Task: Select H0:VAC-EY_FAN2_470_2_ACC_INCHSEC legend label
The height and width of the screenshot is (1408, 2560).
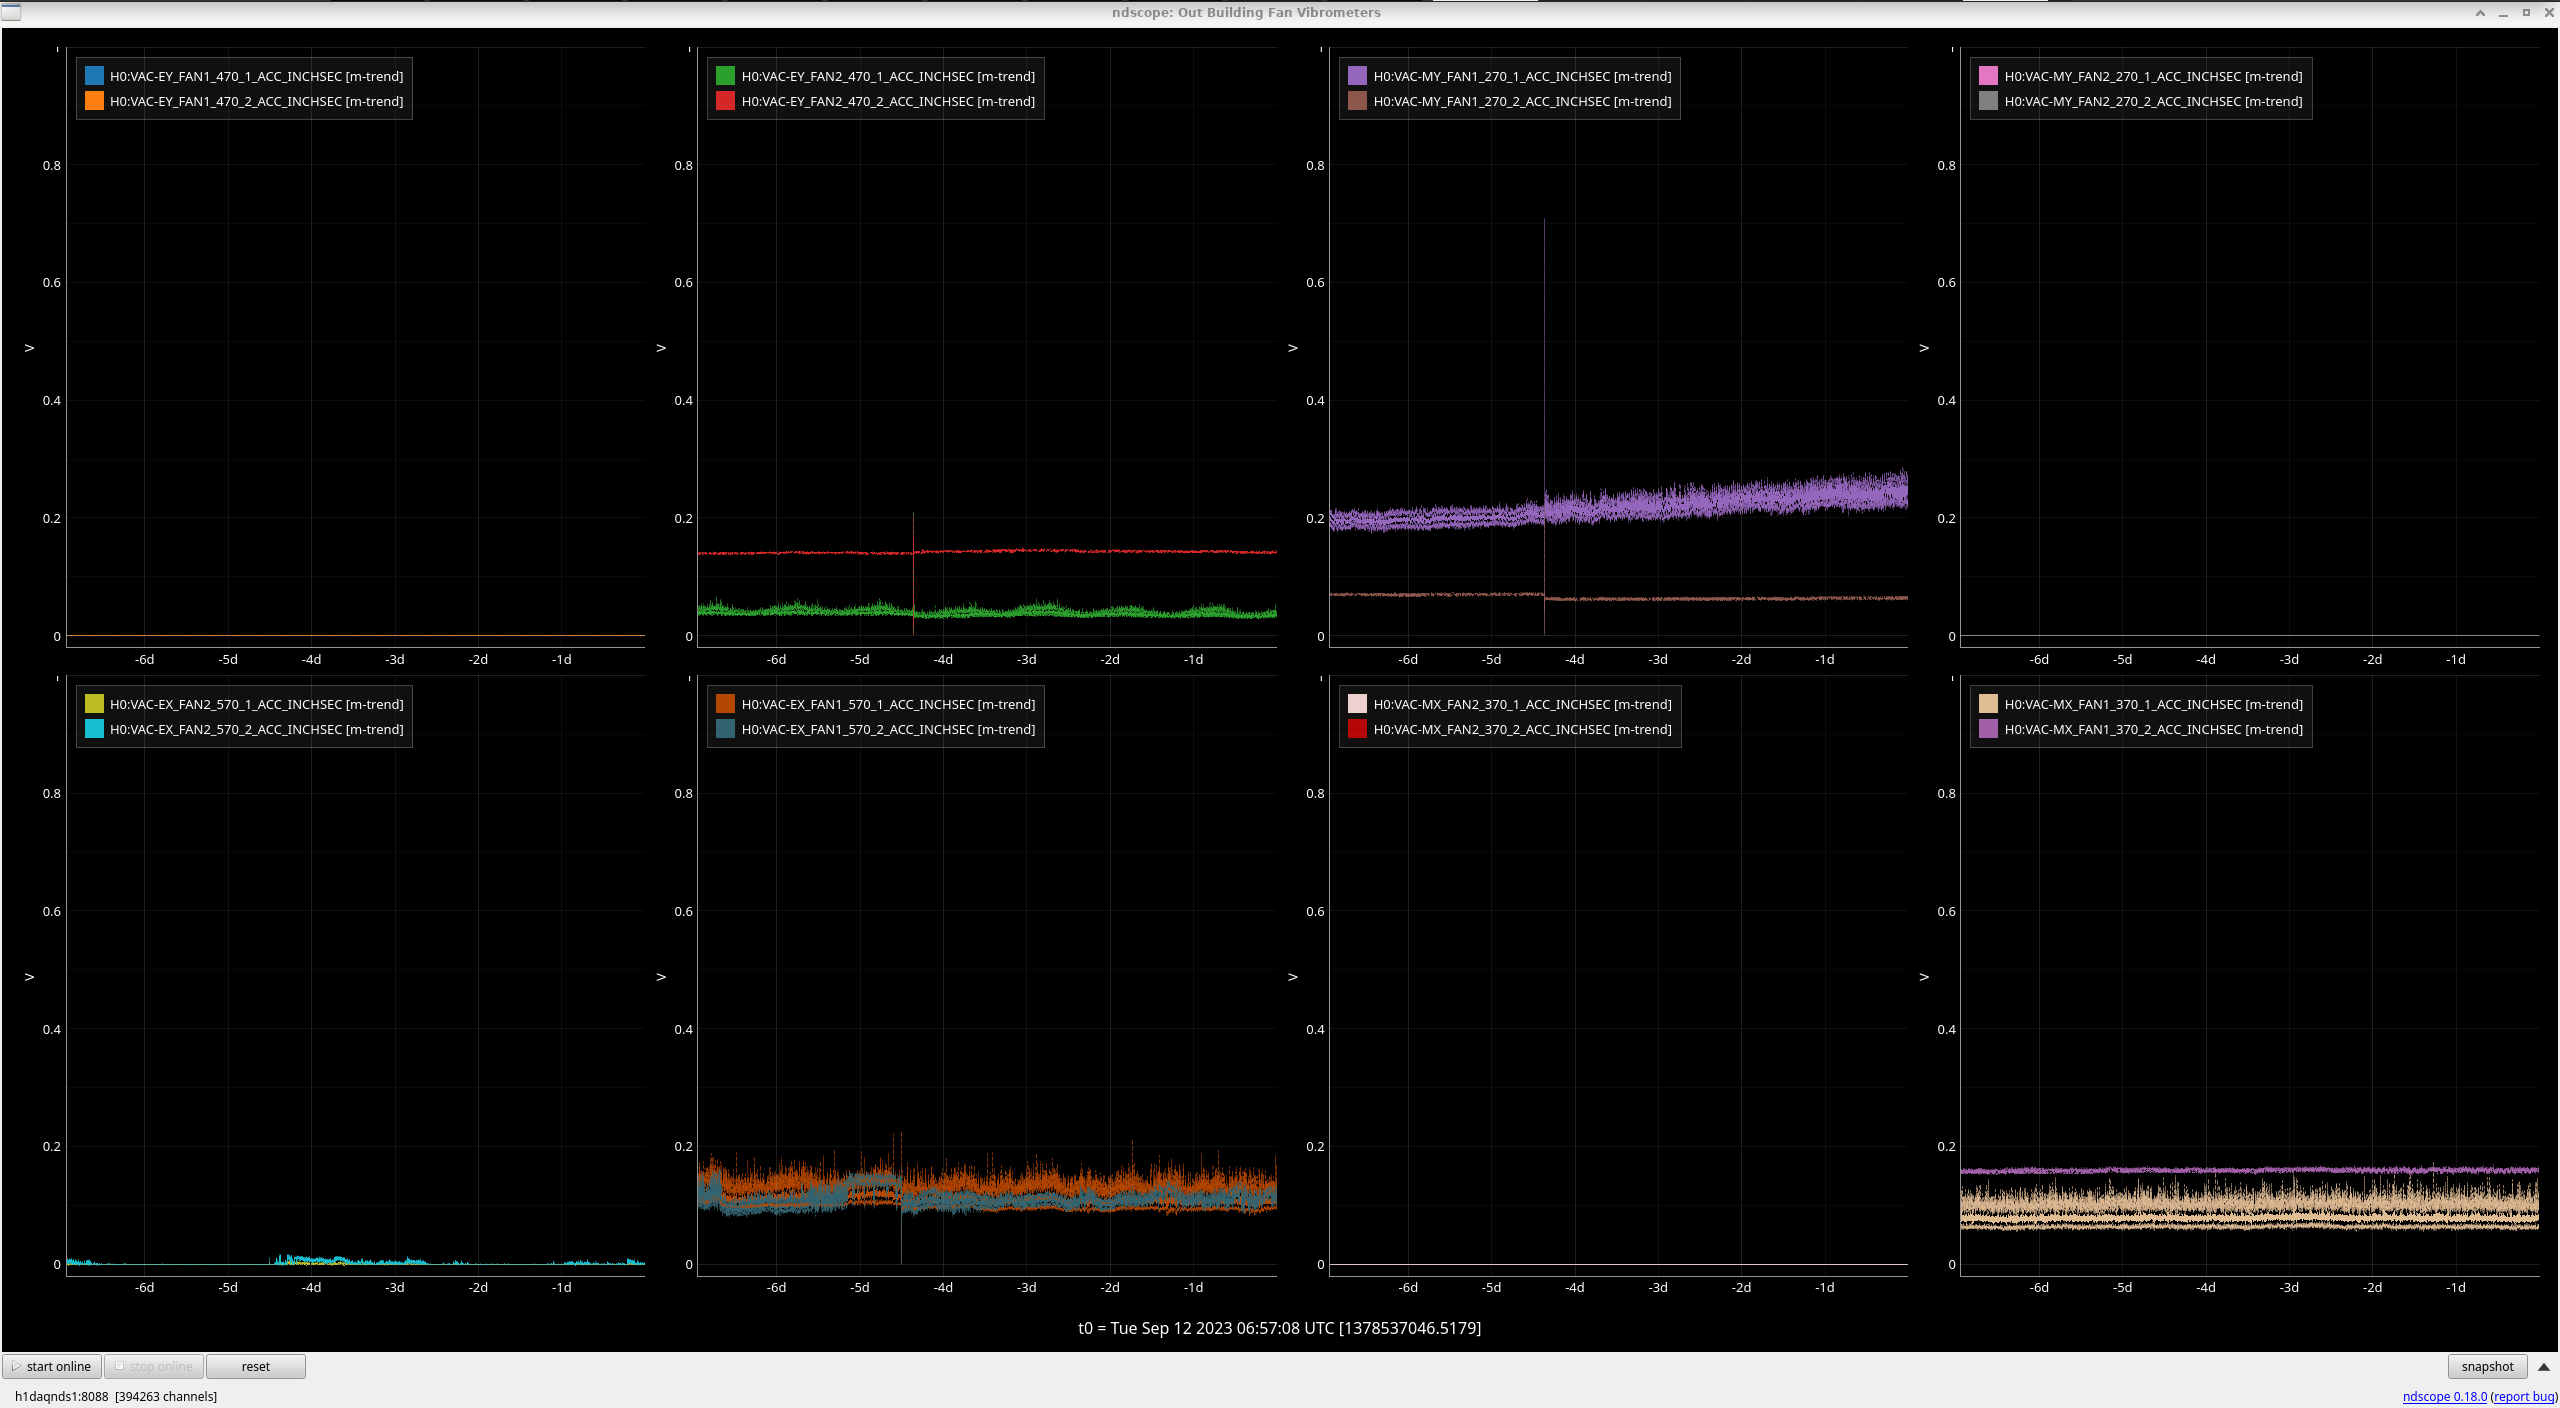Action: coord(888,101)
